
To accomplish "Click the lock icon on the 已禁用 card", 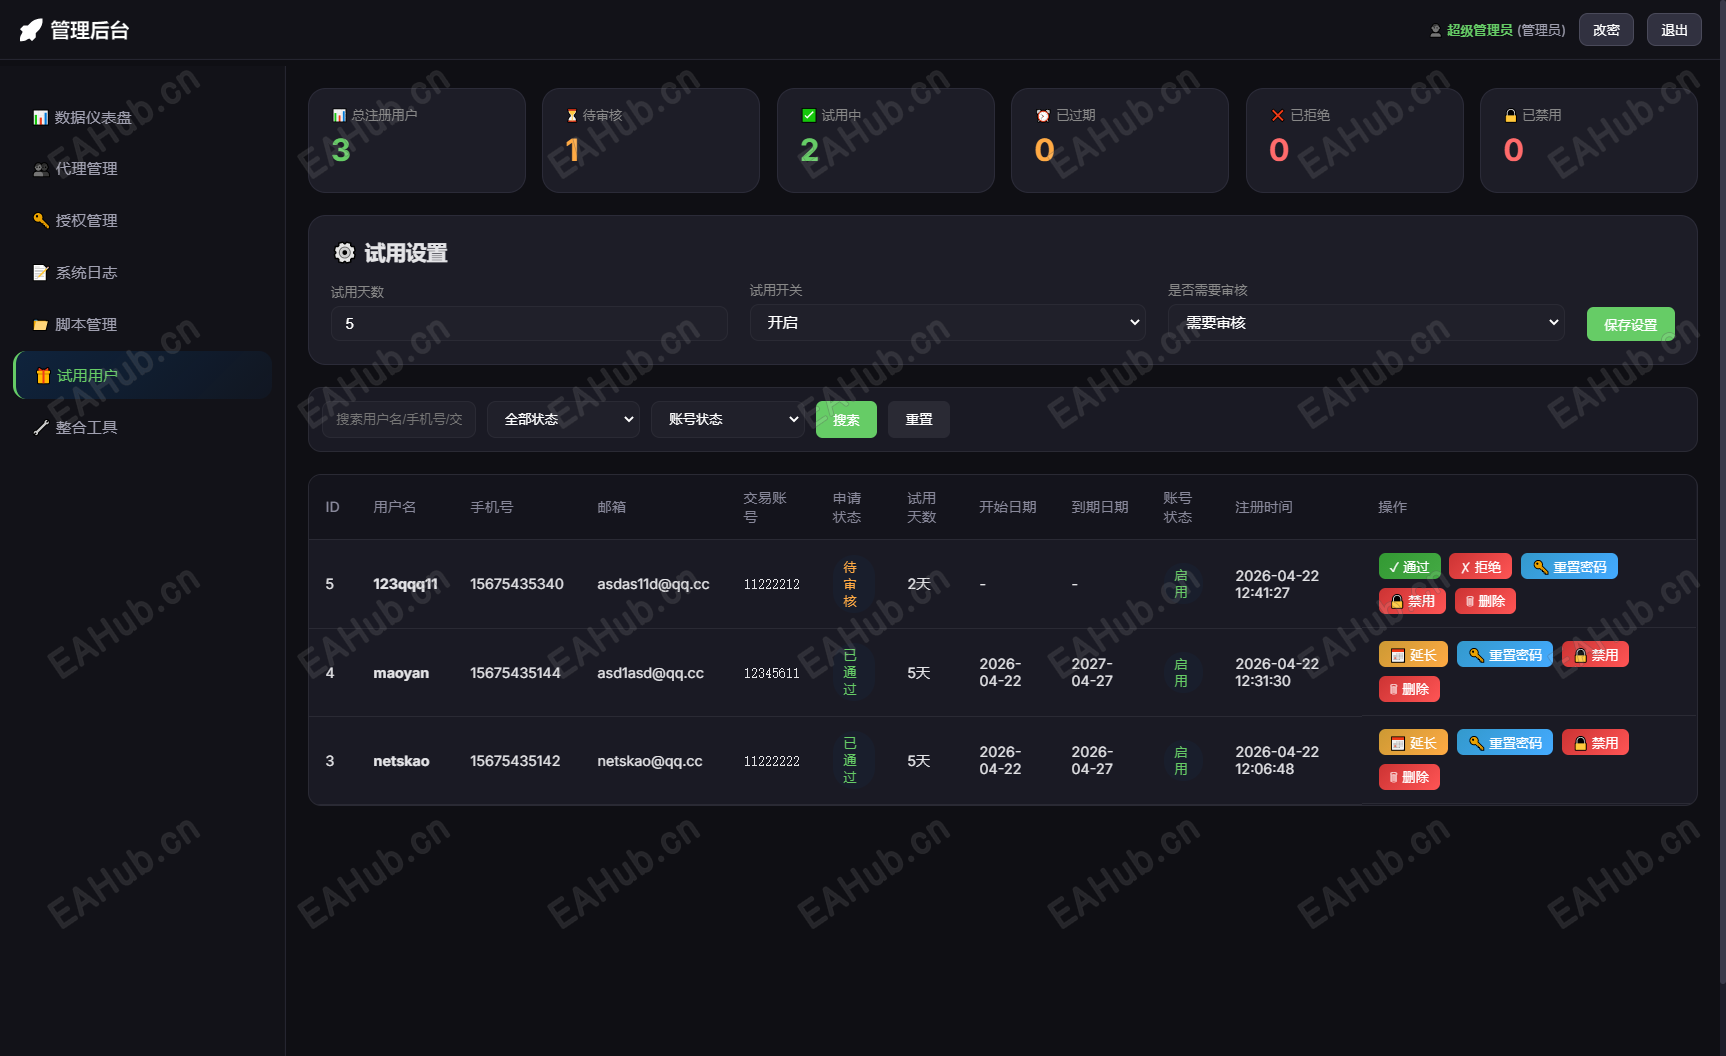I will pos(1511,116).
